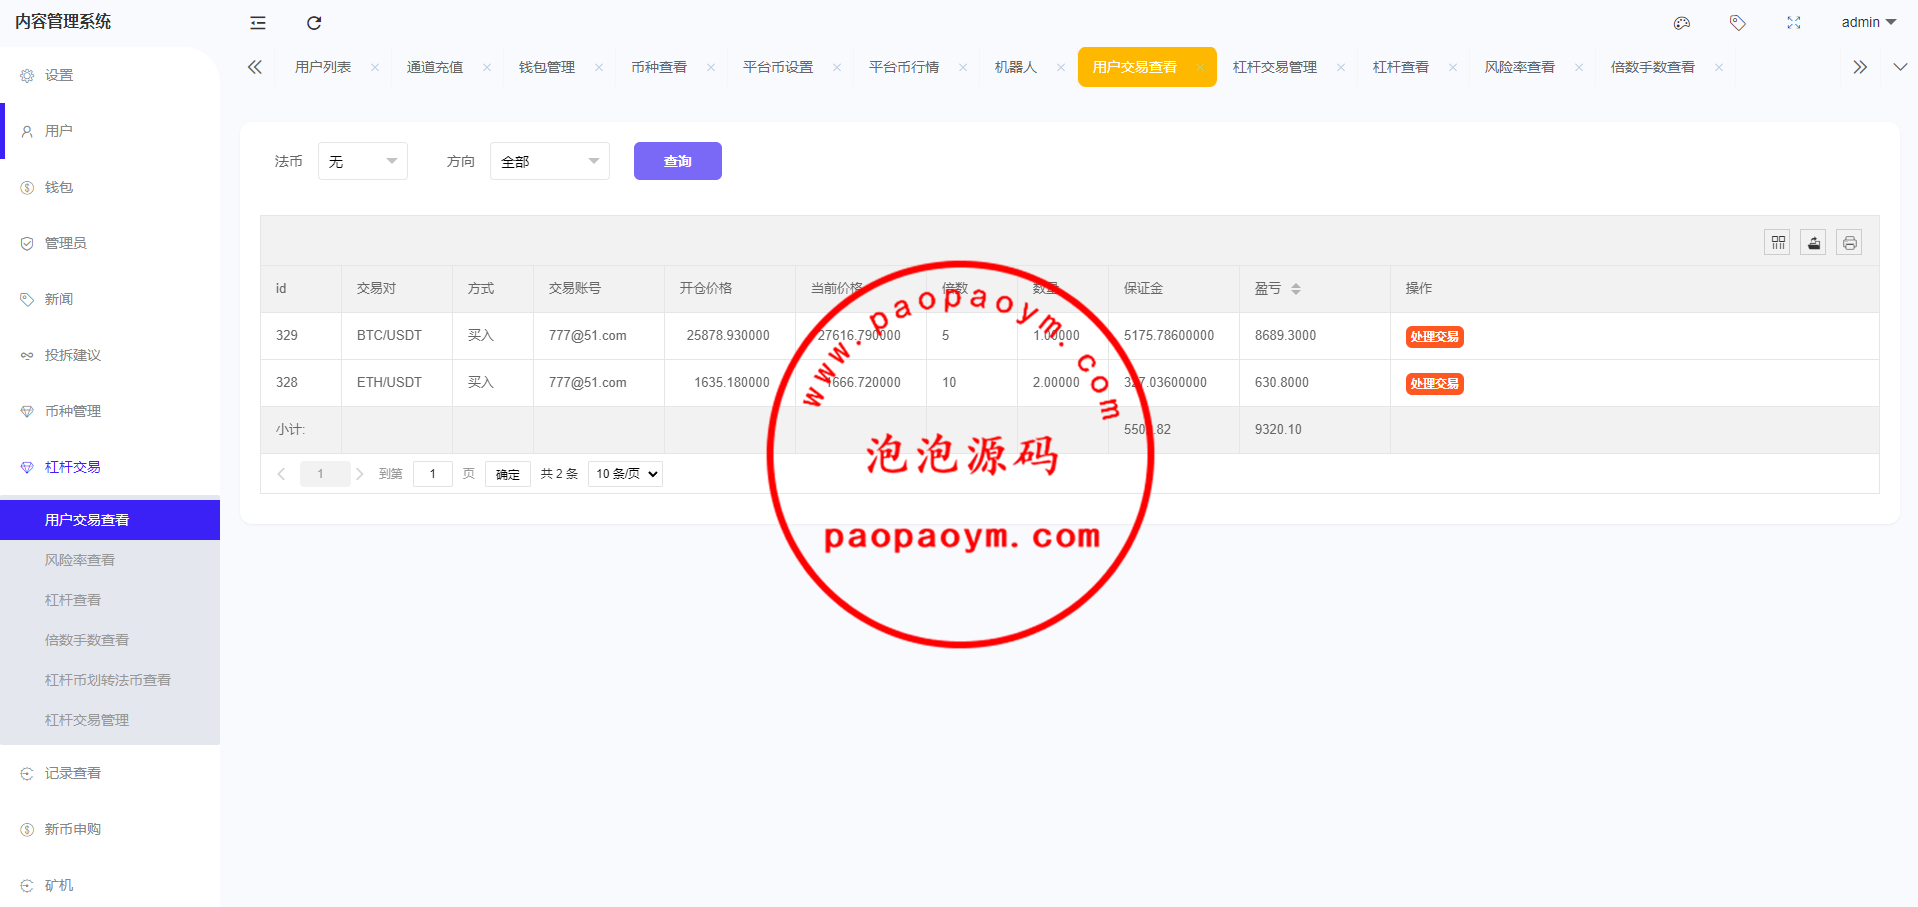
Task: Click the 确定 pagination confirm button
Action: coord(508,474)
